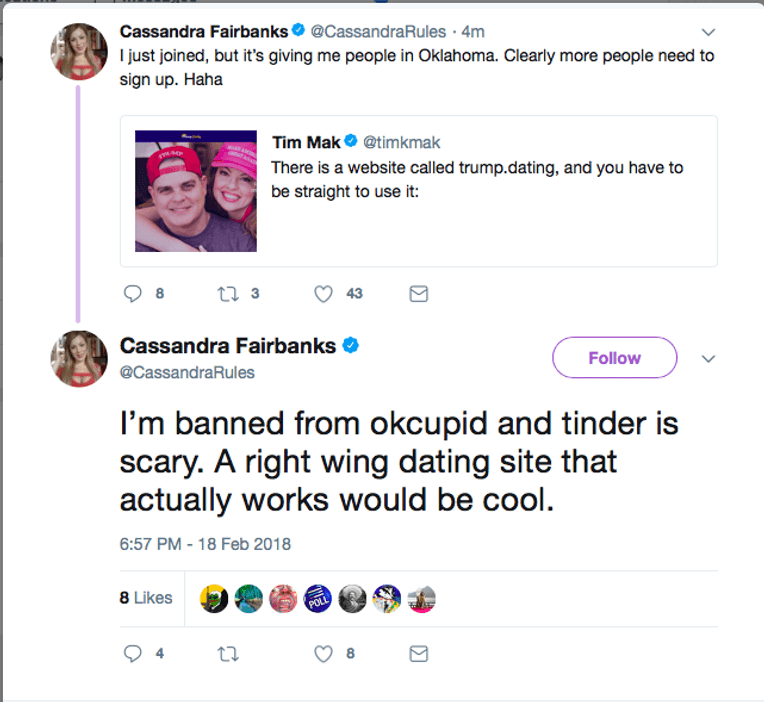This screenshot has height=702, width=764.
Task: Open the 6:57 PM - 18 Feb 2018 timestamp
Action: tap(205, 545)
